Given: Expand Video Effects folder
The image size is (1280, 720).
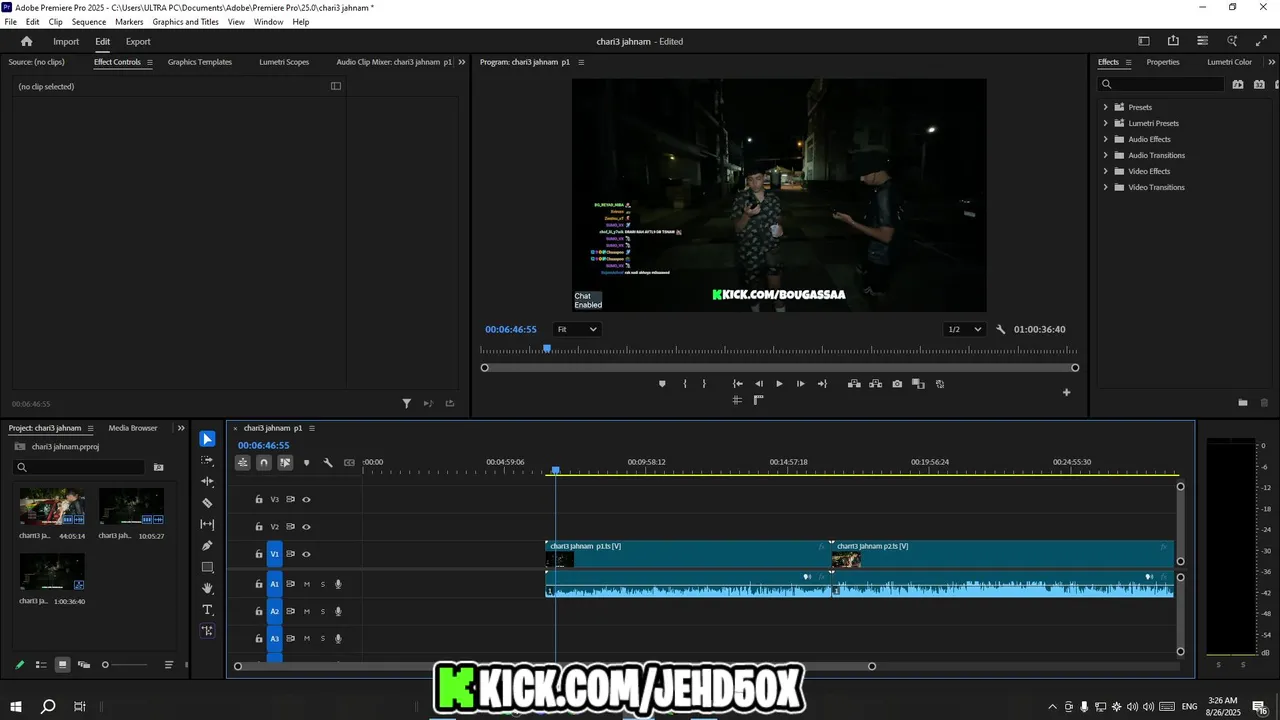Looking at the screenshot, I should point(1105,171).
